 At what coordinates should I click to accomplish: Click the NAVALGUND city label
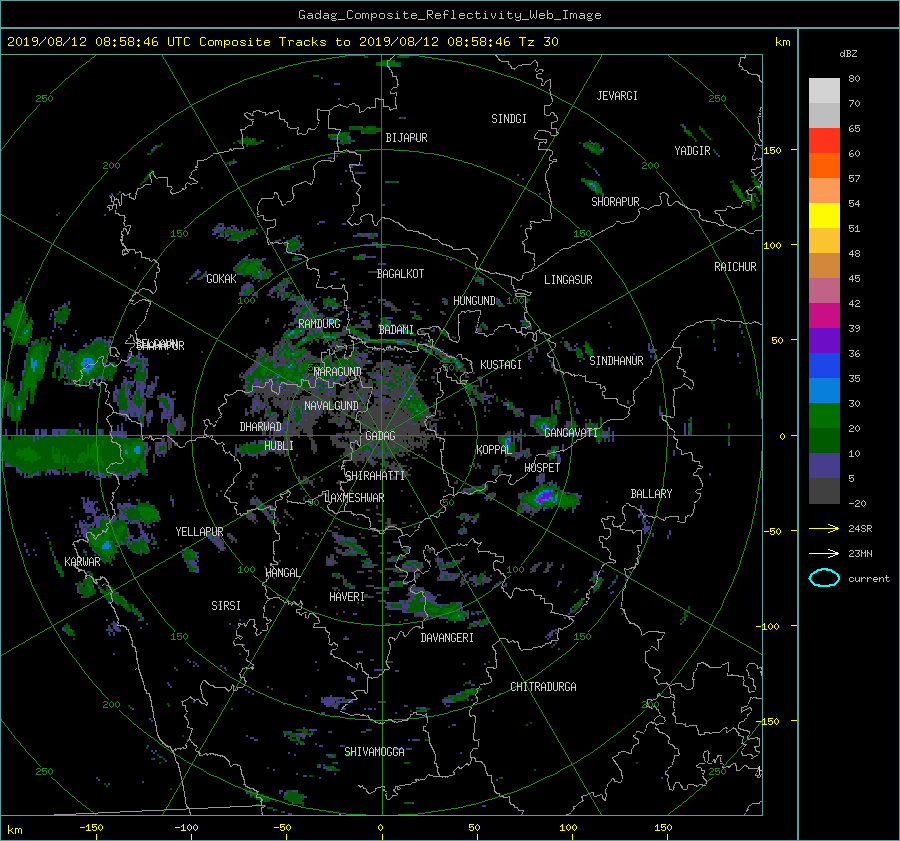coord(331,406)
